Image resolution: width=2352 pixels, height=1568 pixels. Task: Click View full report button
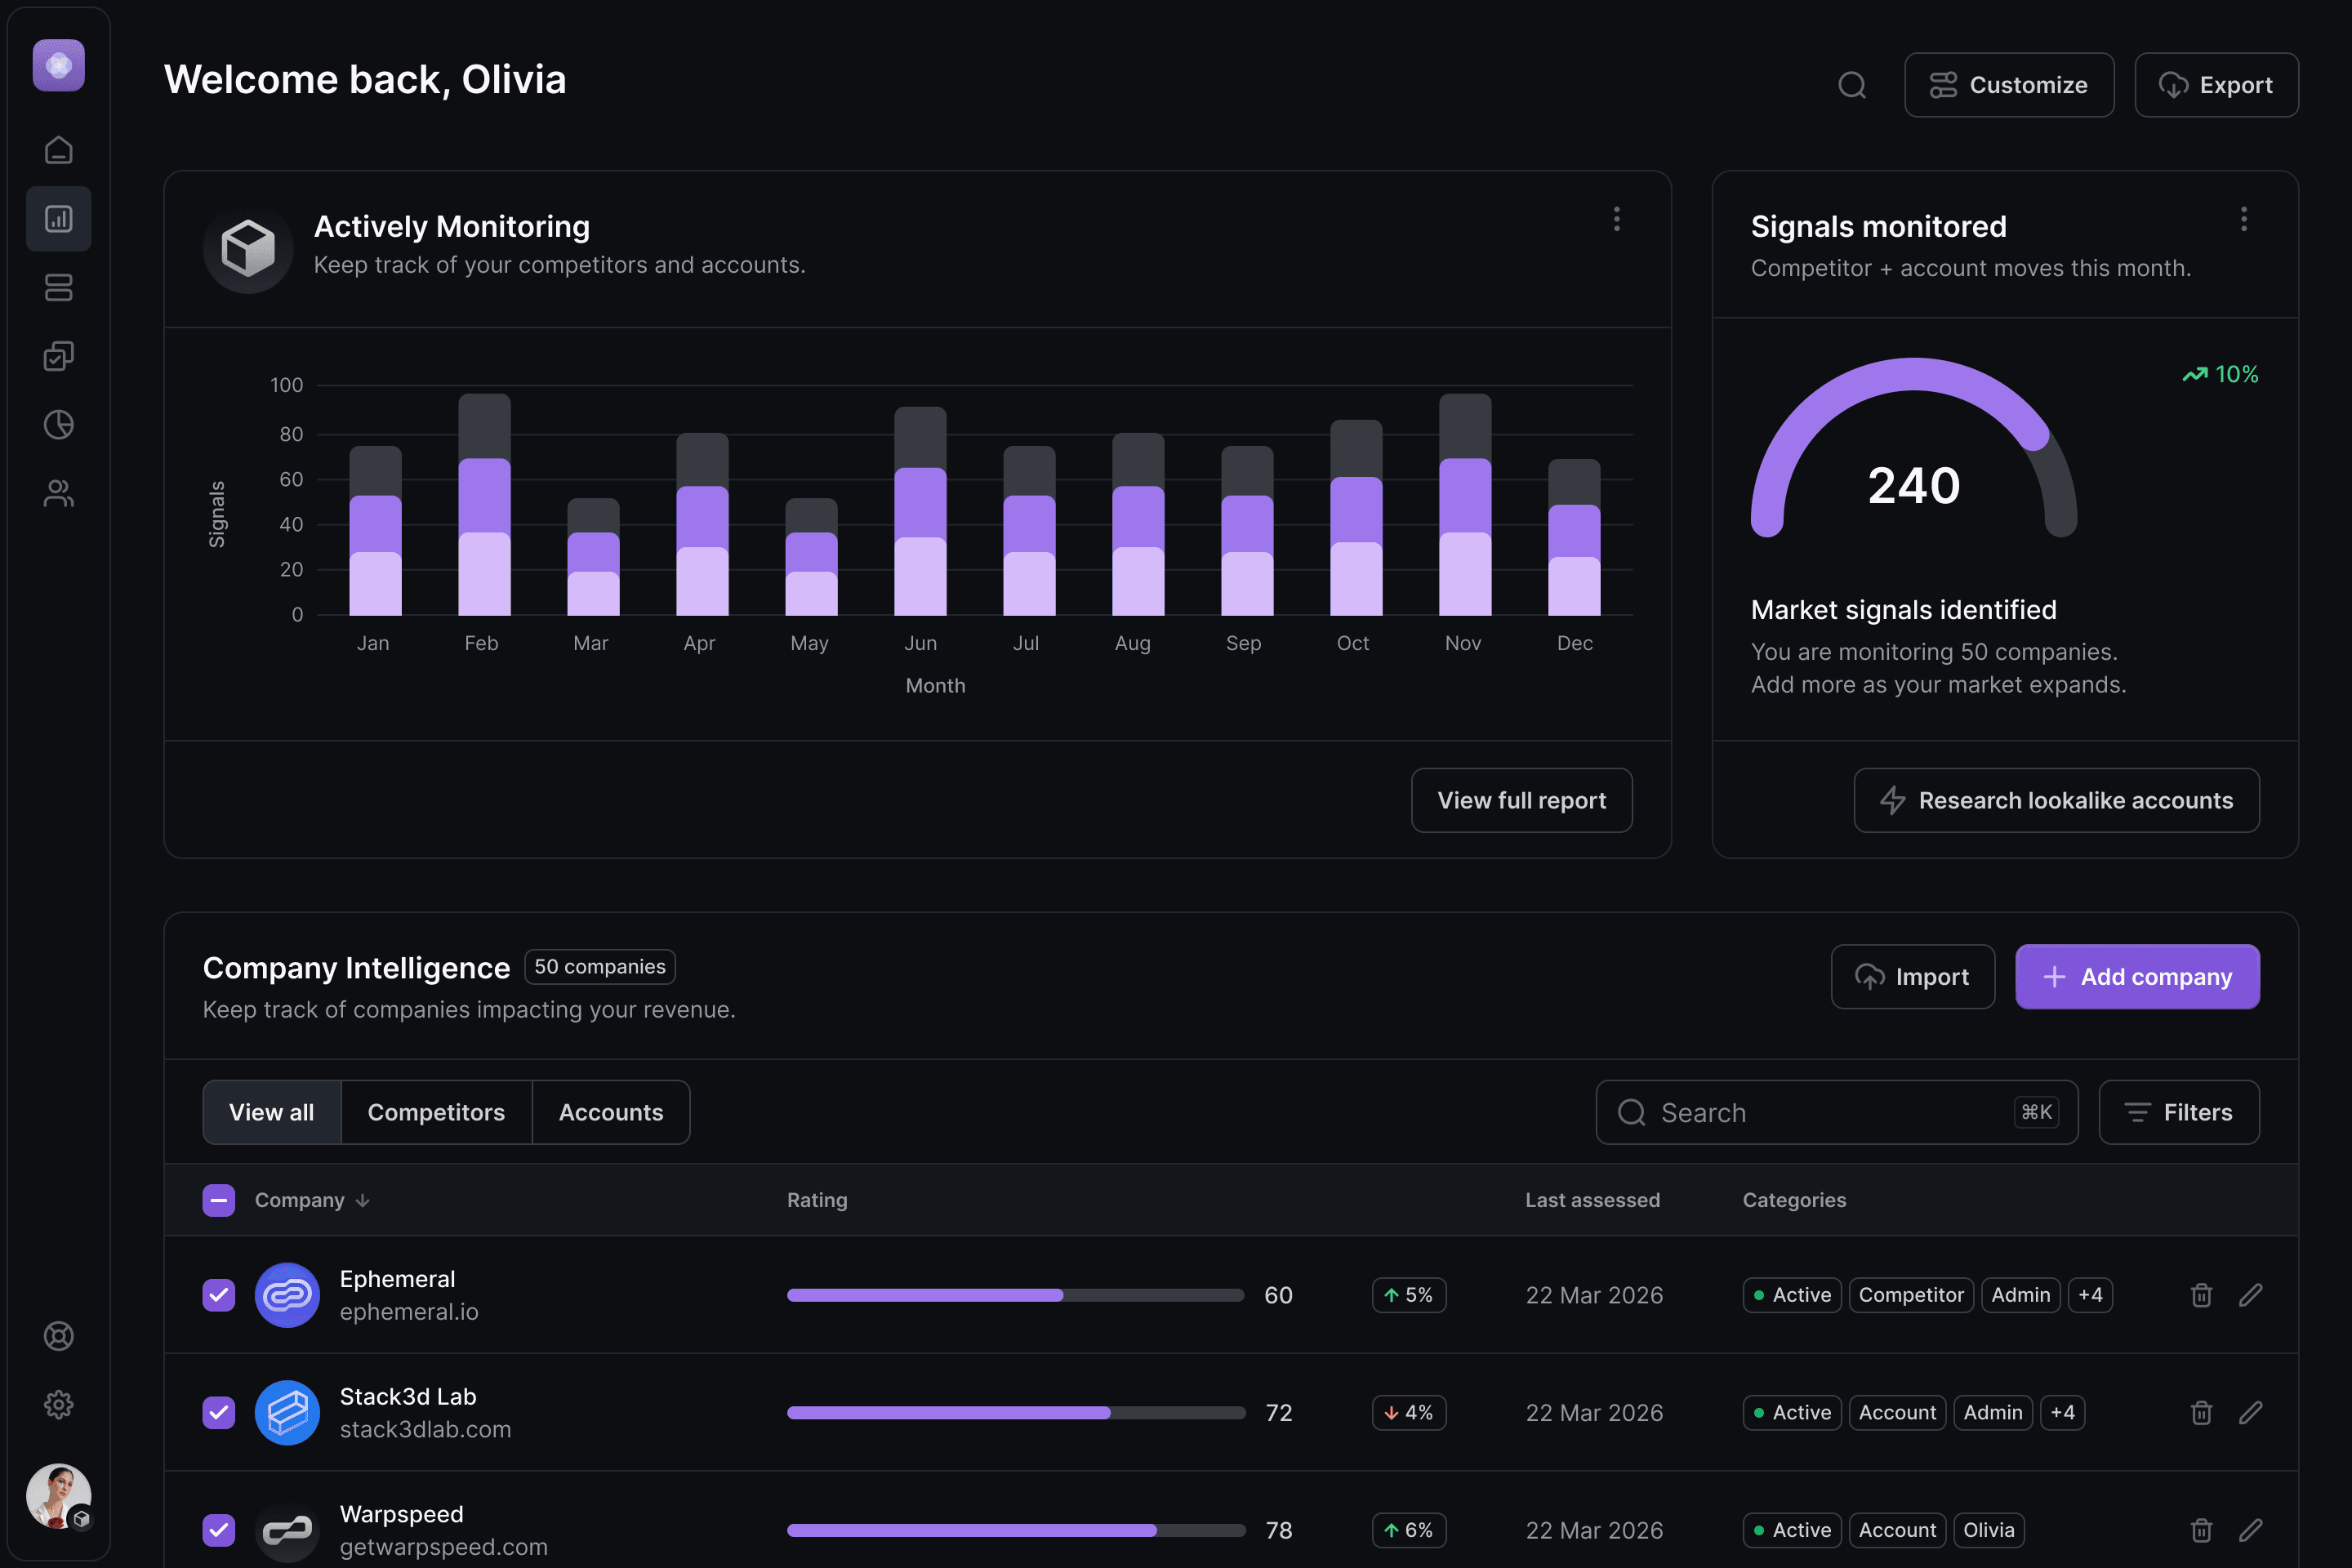coord(1521,800)
